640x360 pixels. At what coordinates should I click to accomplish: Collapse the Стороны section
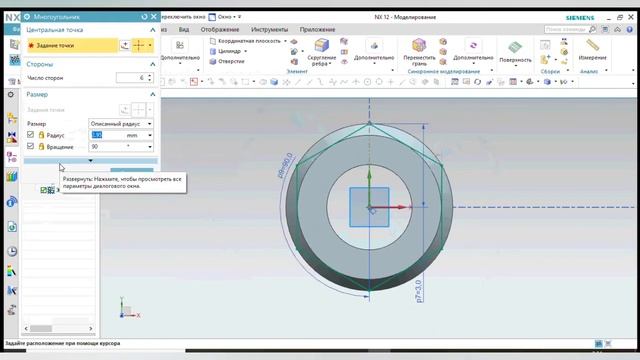coord(153,64)
